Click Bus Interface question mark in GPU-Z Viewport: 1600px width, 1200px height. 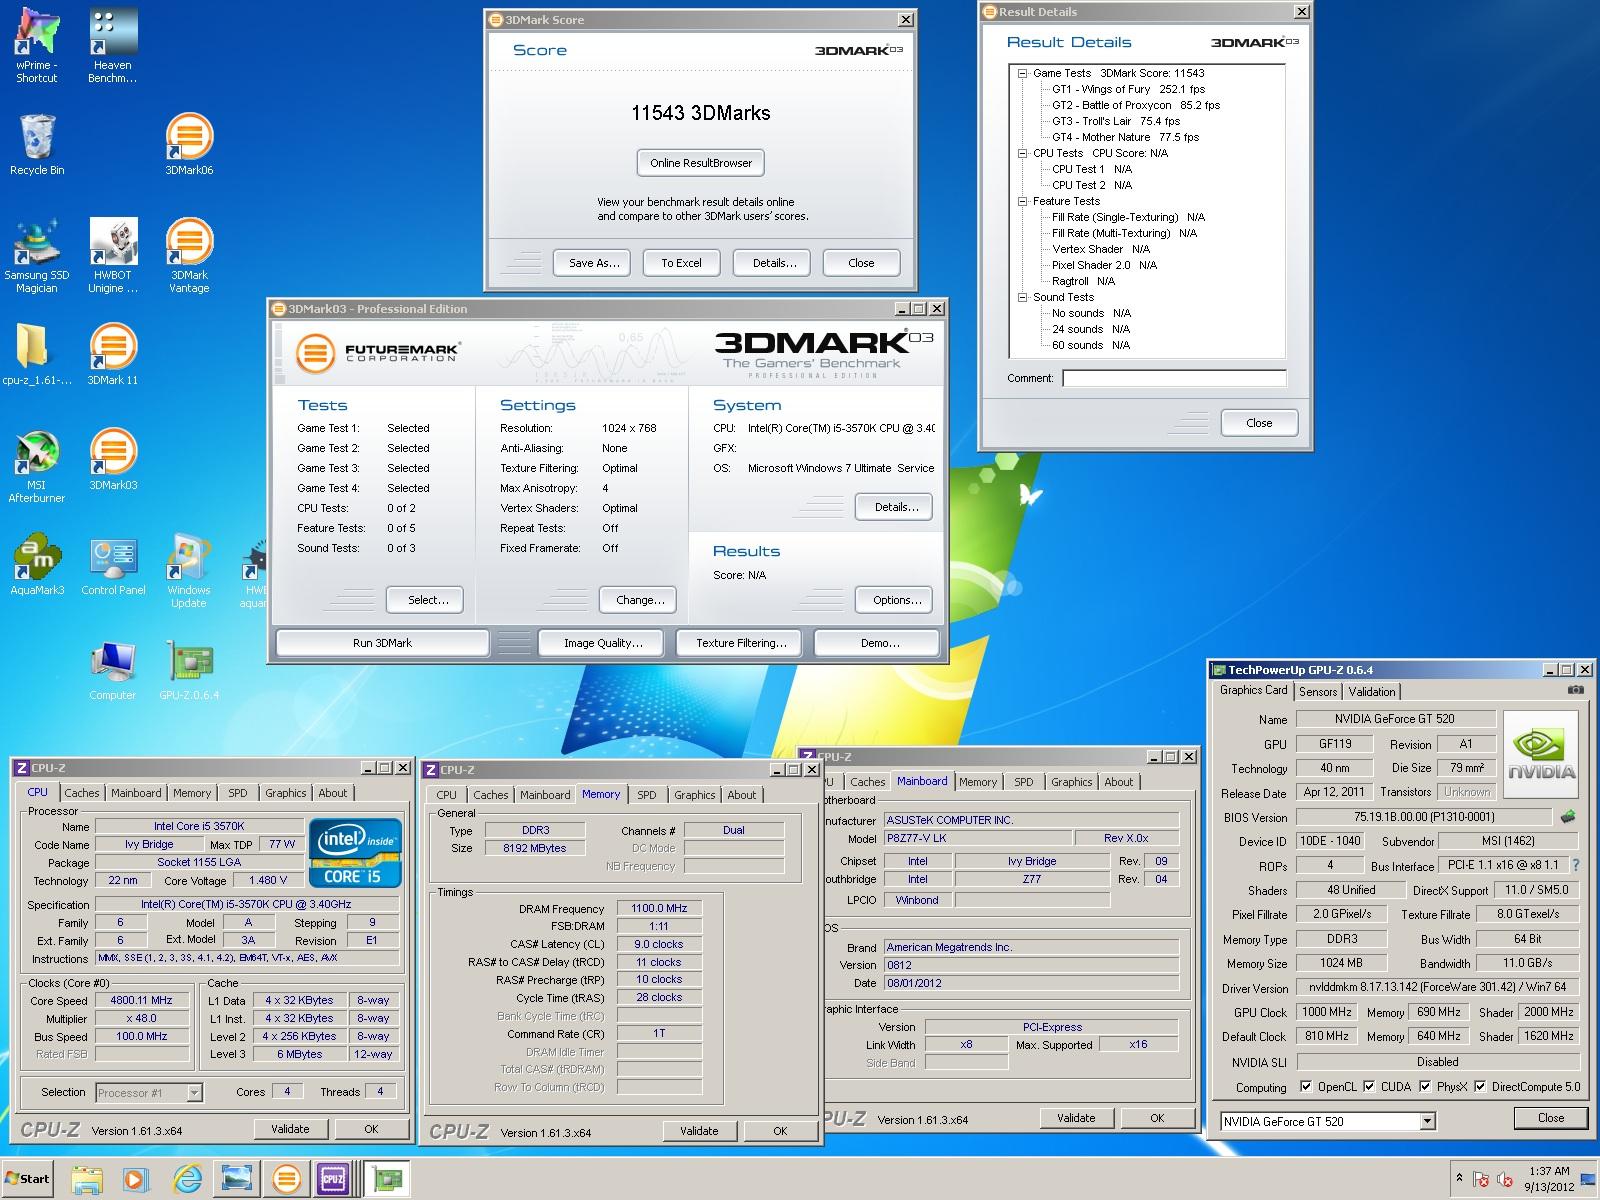[1576, 865]
